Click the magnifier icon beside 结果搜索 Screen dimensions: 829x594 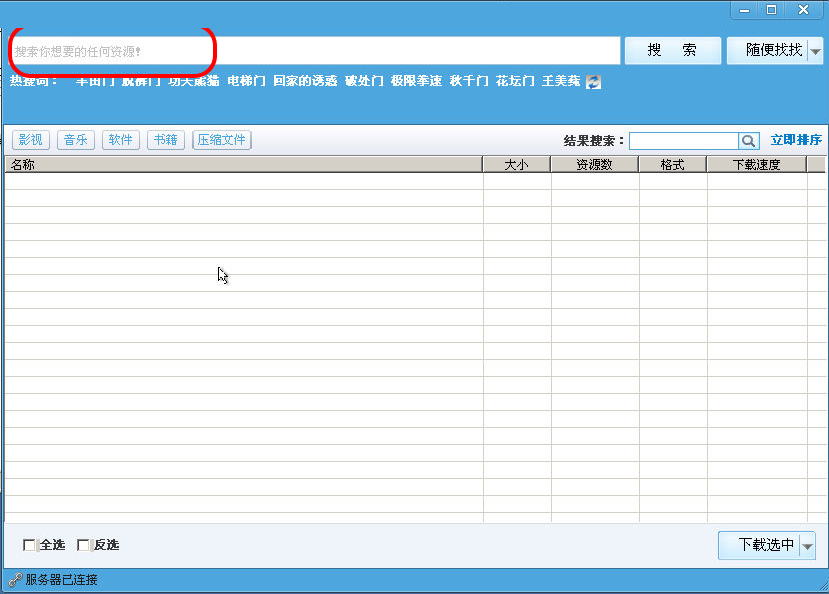click(748, 141)
